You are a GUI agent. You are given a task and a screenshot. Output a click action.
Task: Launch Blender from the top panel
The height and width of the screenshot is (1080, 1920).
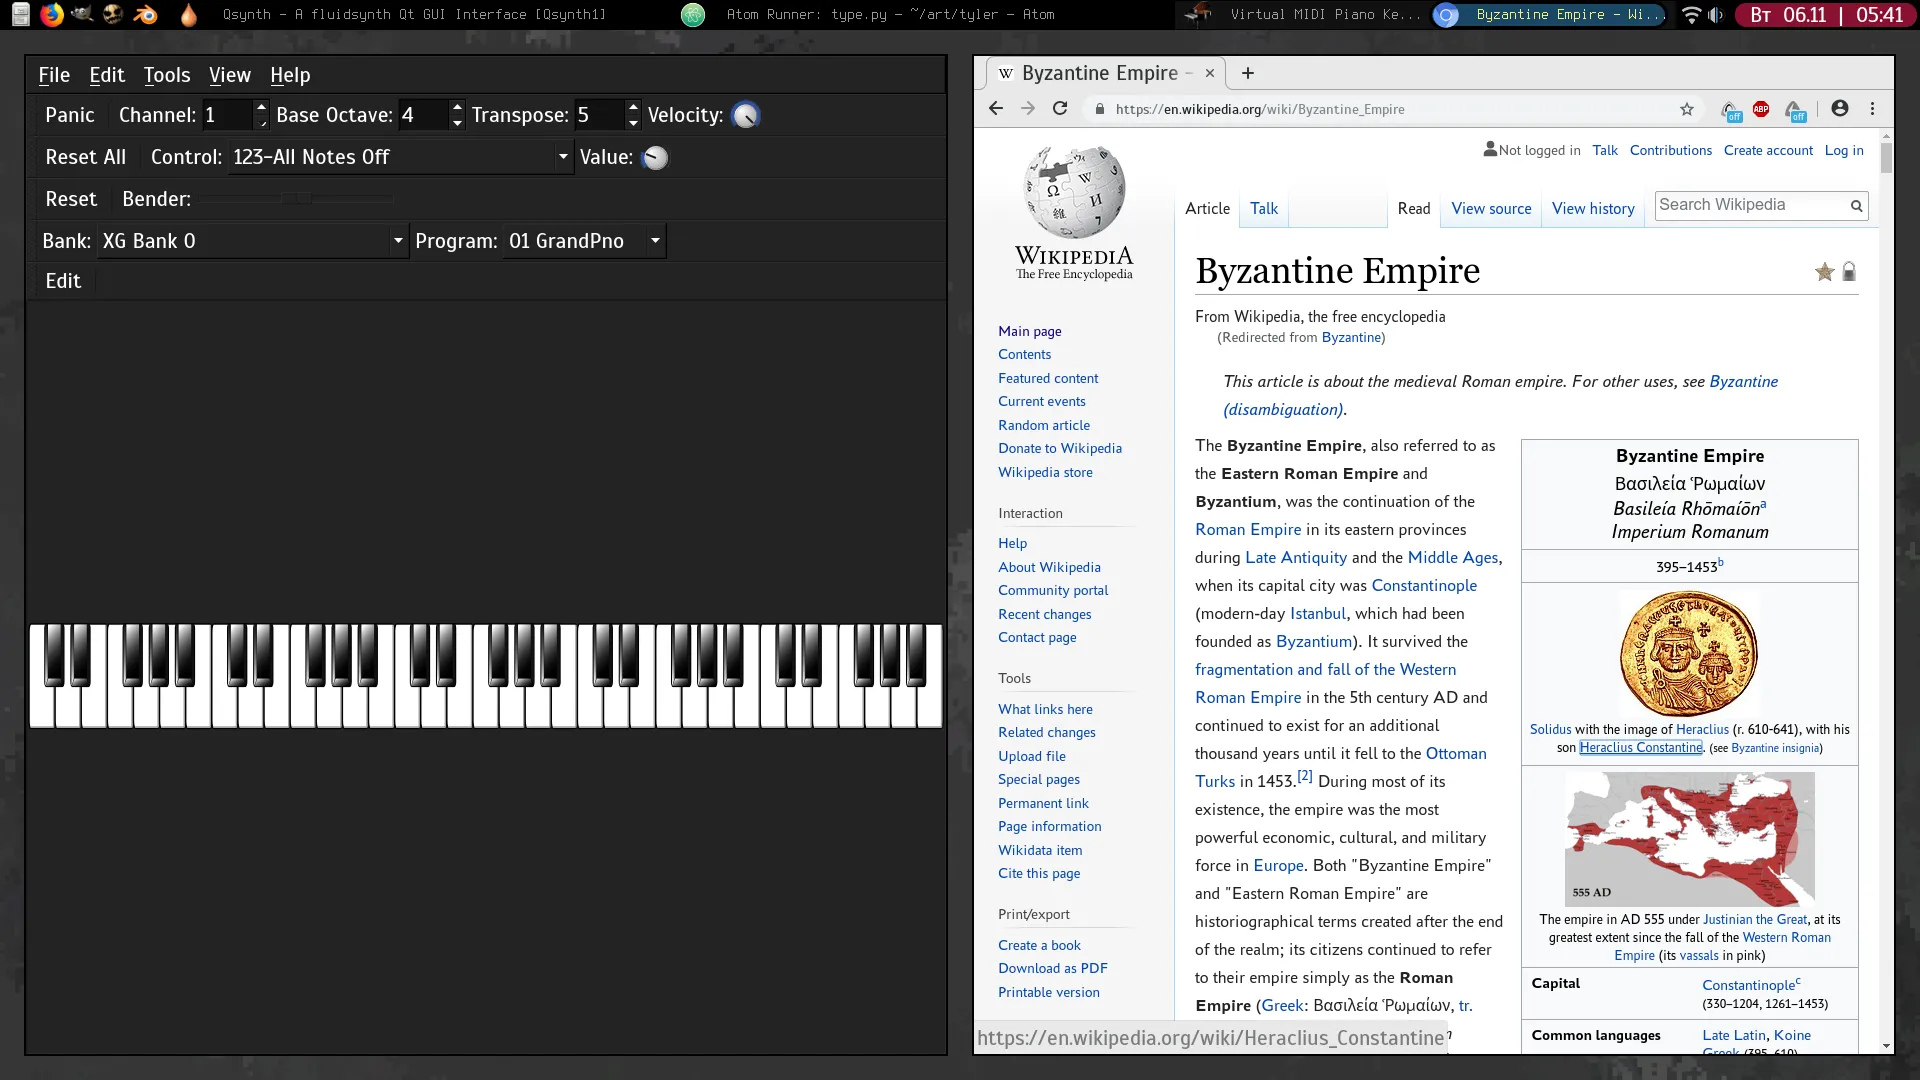[x=146, y=14]
